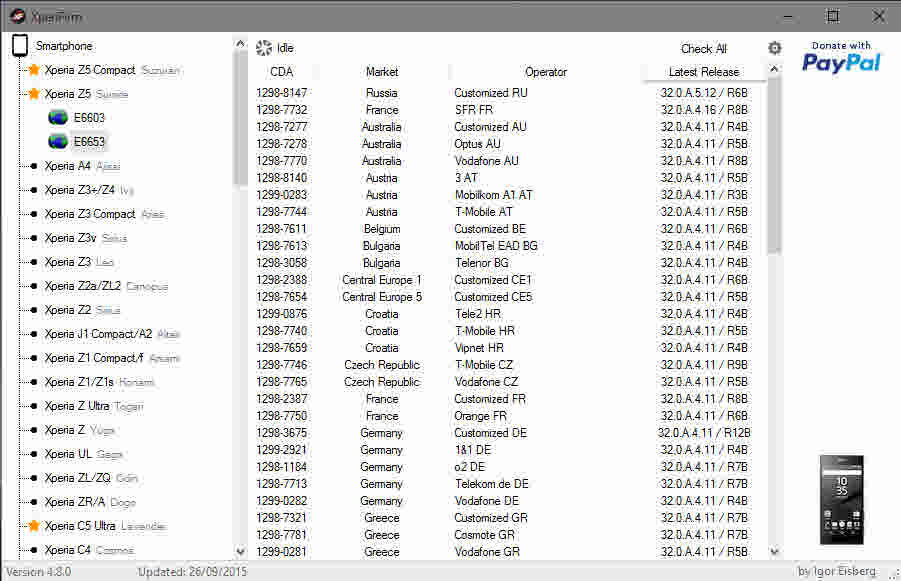The width and height of the screenshot is (901, 581).
Task: Click the Xperia phone thumbnail image
Action: point(841,500)
